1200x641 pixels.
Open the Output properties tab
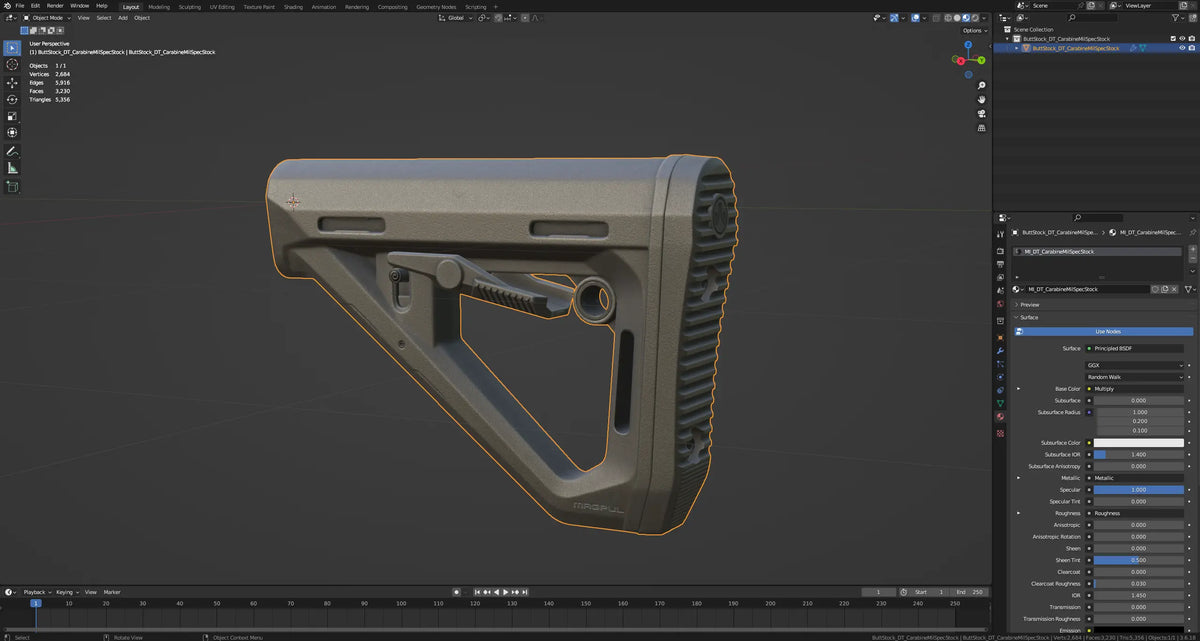[x=1000, y=264]
